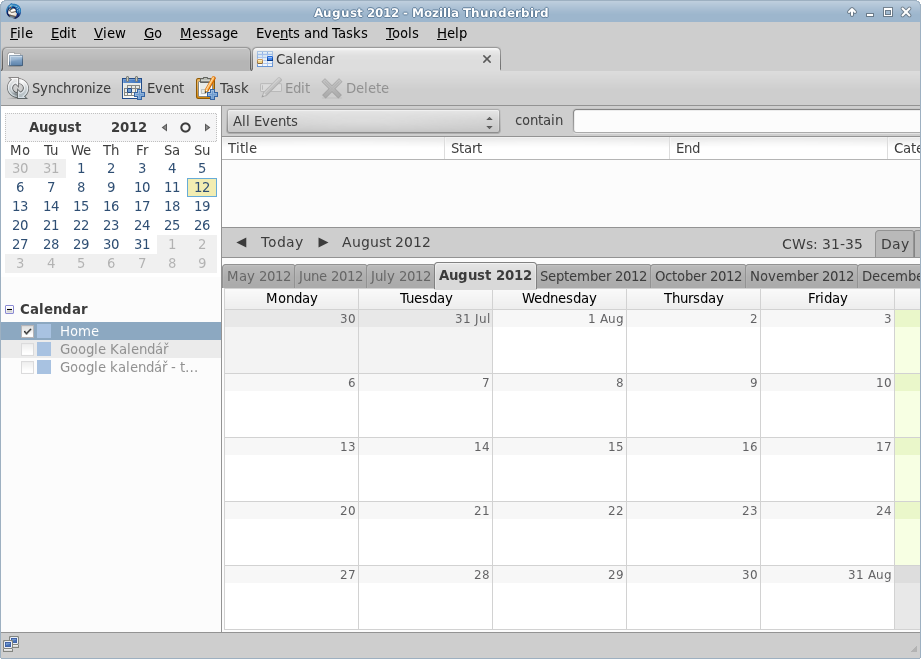921x659 pixels.
Task: Select the August 2012 month tab
Action: [485, 275]
